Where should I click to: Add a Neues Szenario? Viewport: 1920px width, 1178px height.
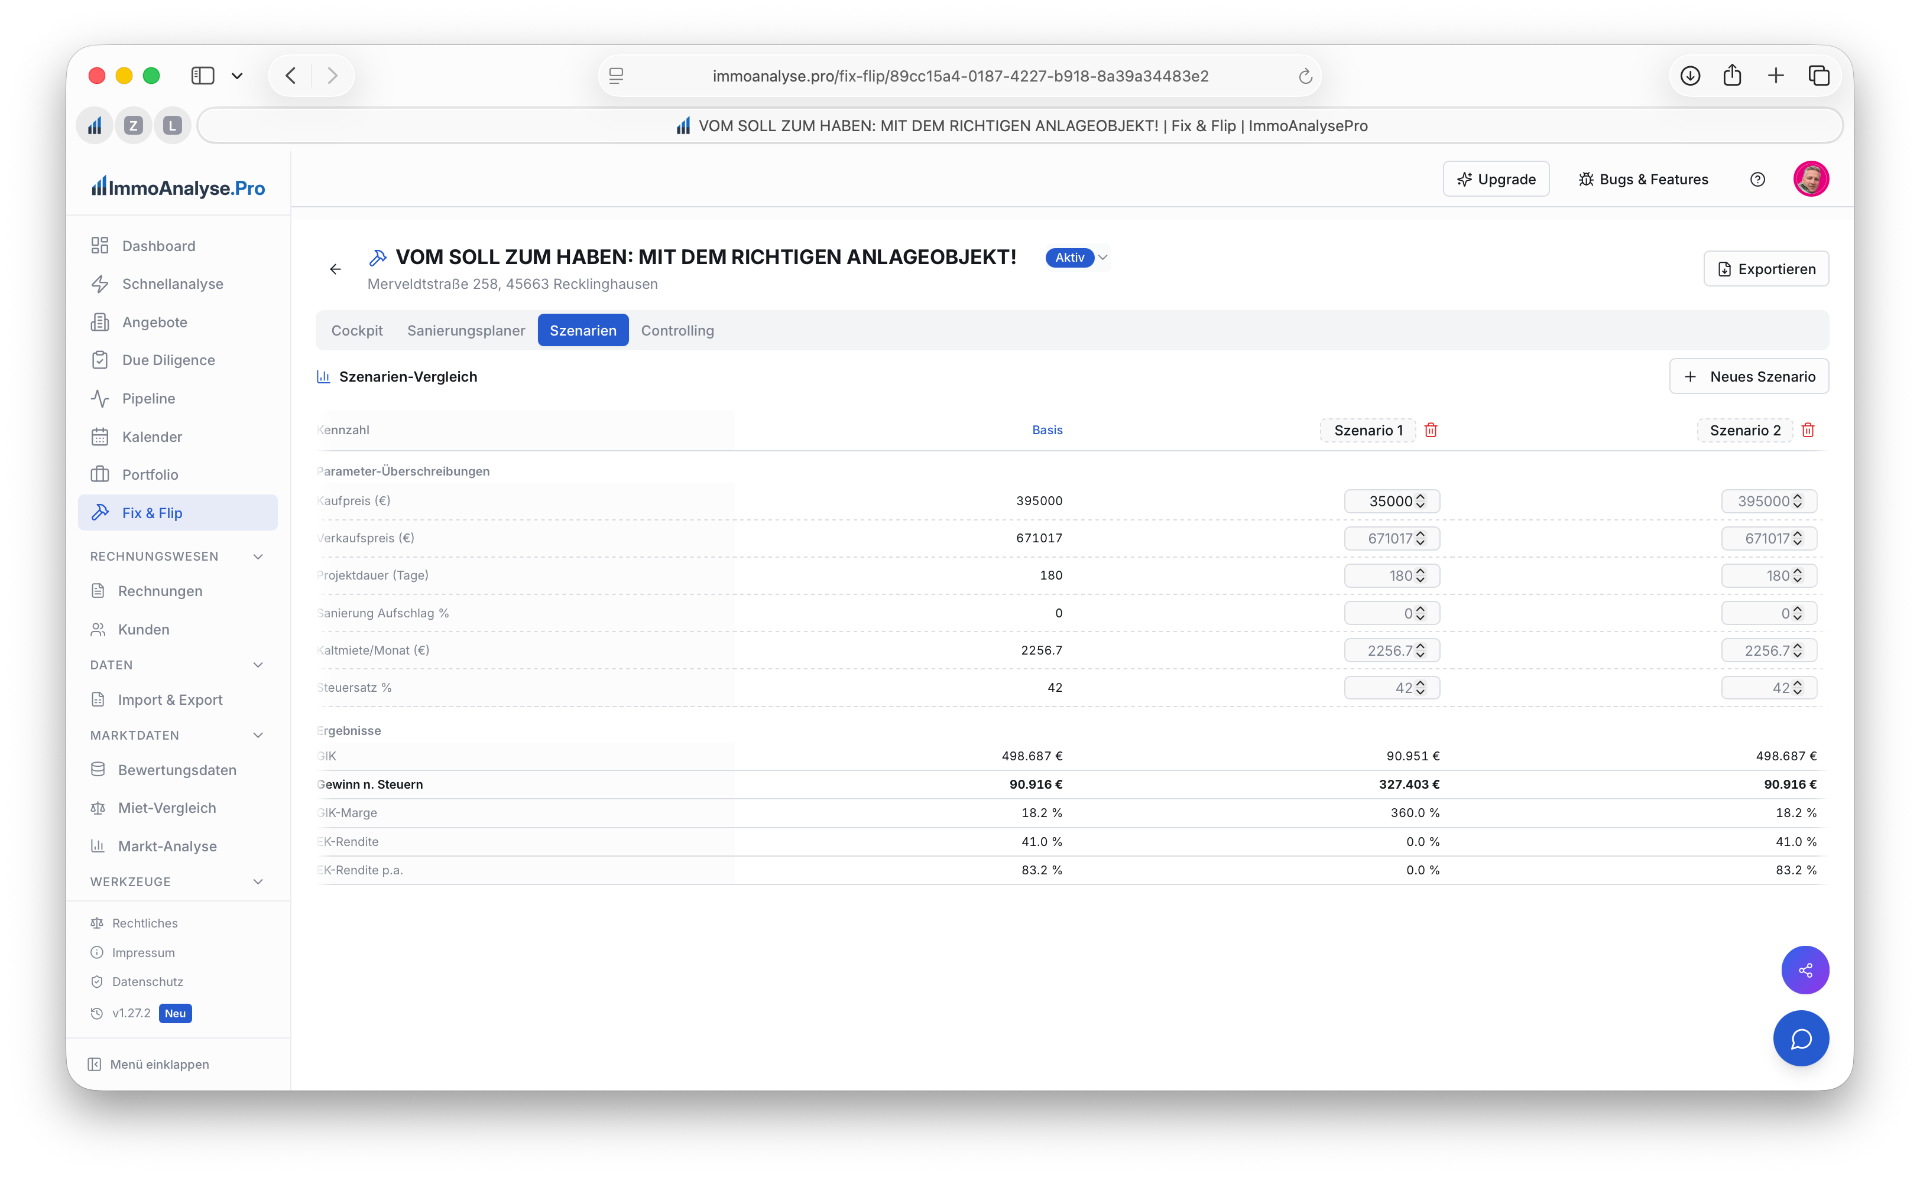(1749, 377)
